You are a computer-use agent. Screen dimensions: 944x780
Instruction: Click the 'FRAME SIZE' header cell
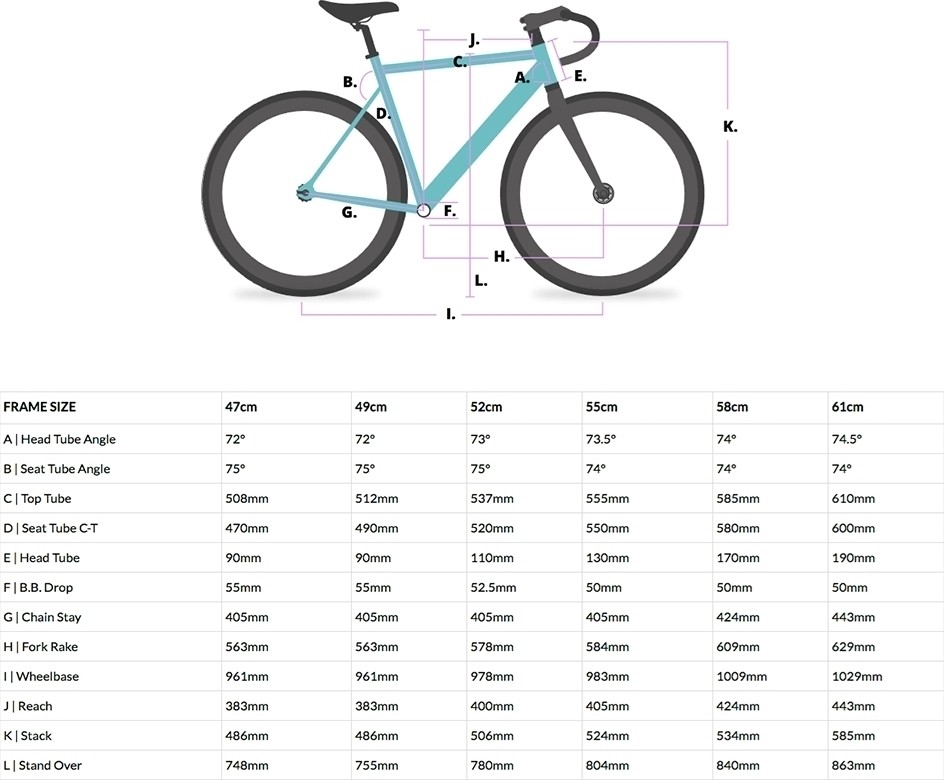(40, 407)
